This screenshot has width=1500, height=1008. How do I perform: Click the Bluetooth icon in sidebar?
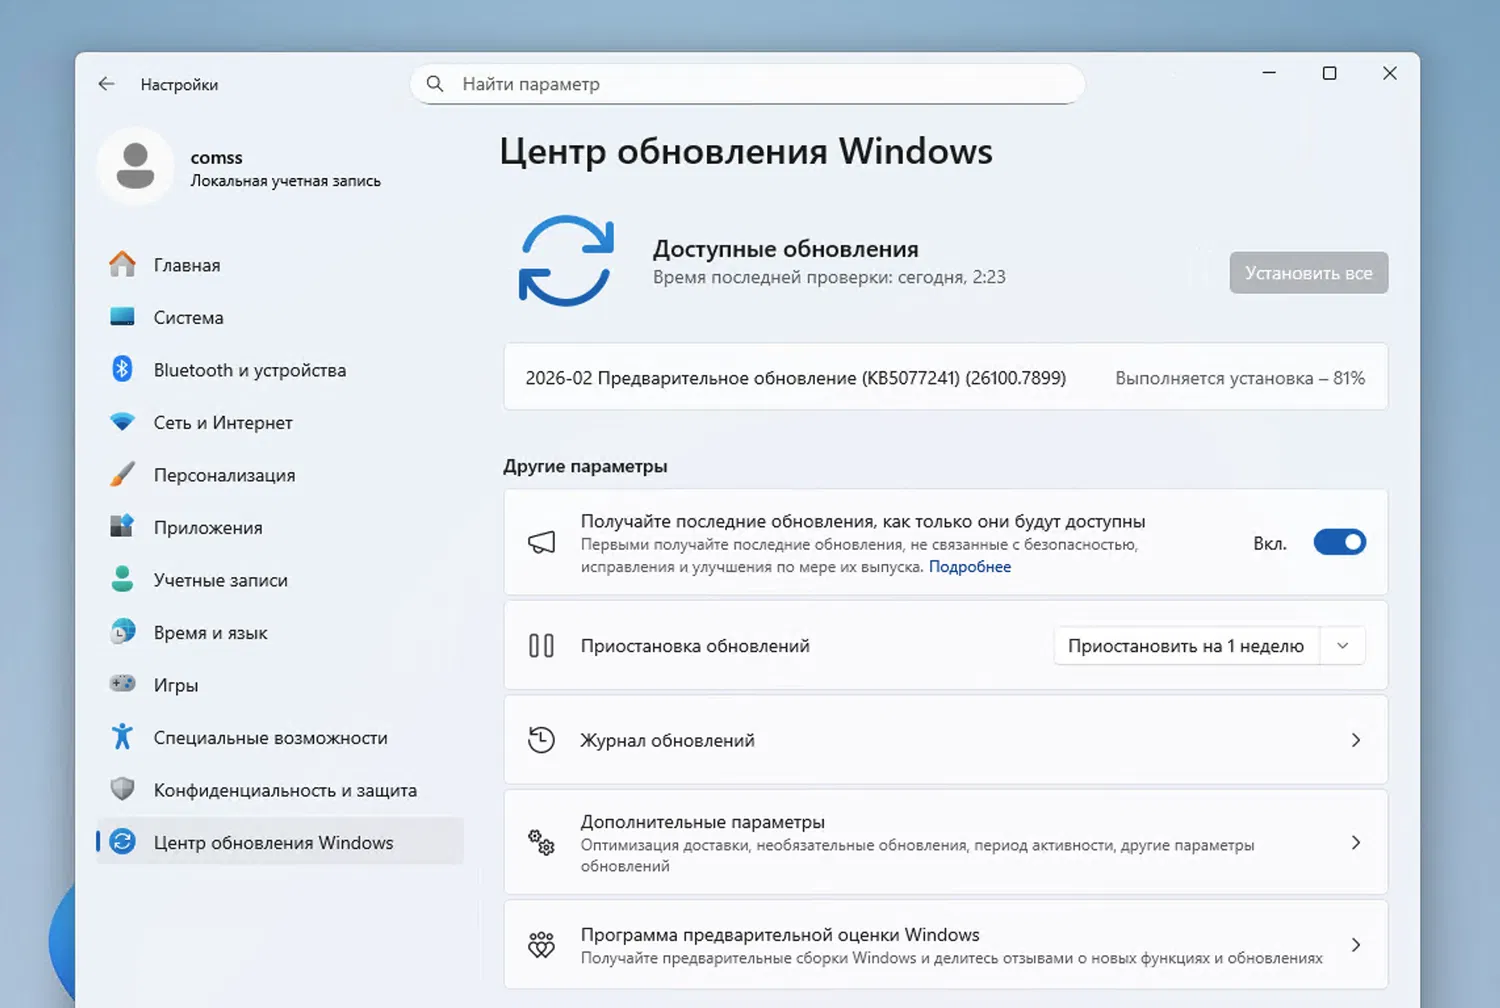(x=122, y=370)
